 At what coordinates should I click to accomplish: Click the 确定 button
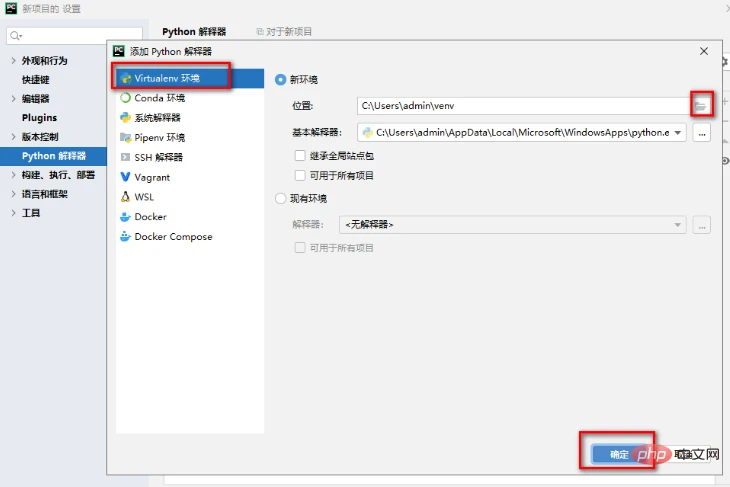[x=618, y=454]
